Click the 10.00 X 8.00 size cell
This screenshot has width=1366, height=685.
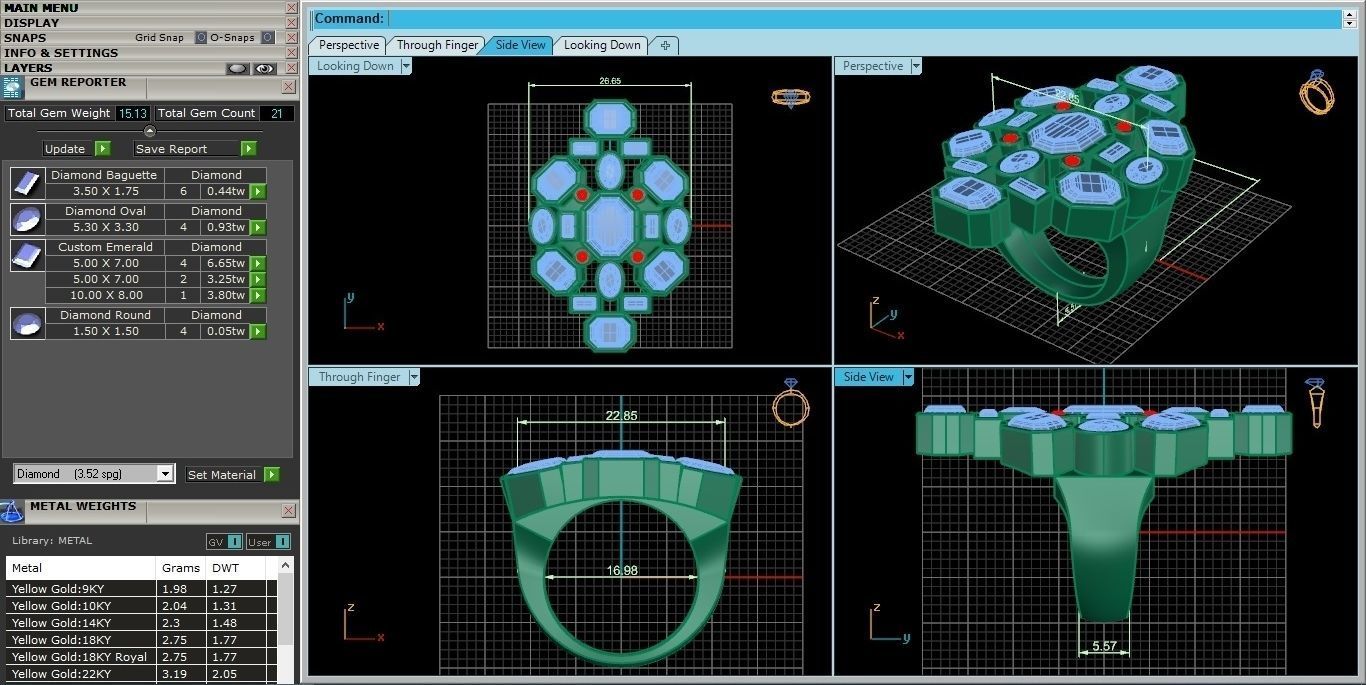tap(105, 295)
